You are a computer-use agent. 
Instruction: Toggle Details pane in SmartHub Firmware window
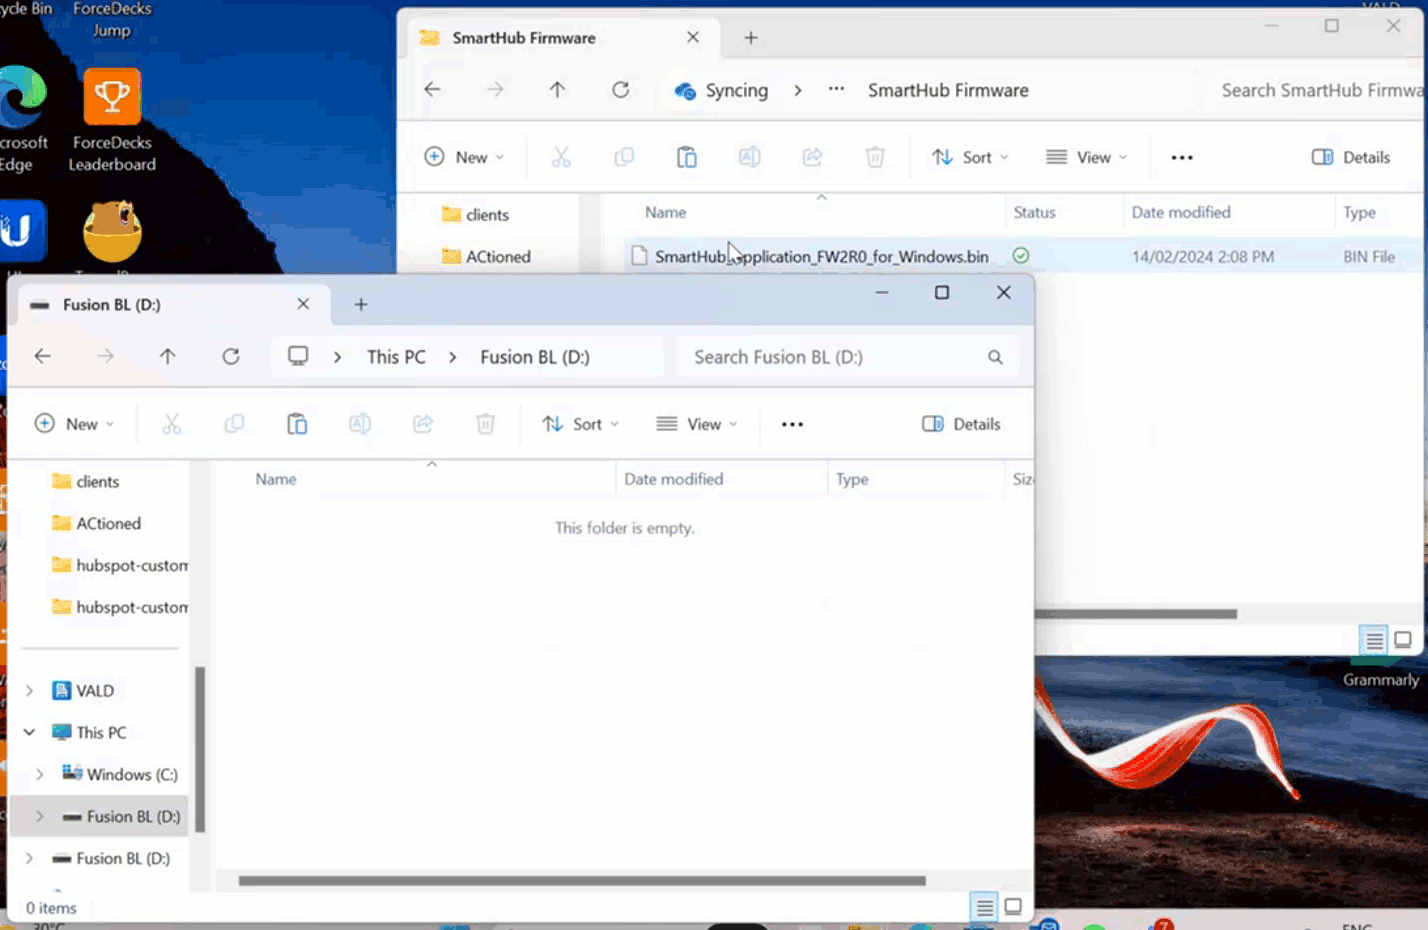1351,157
